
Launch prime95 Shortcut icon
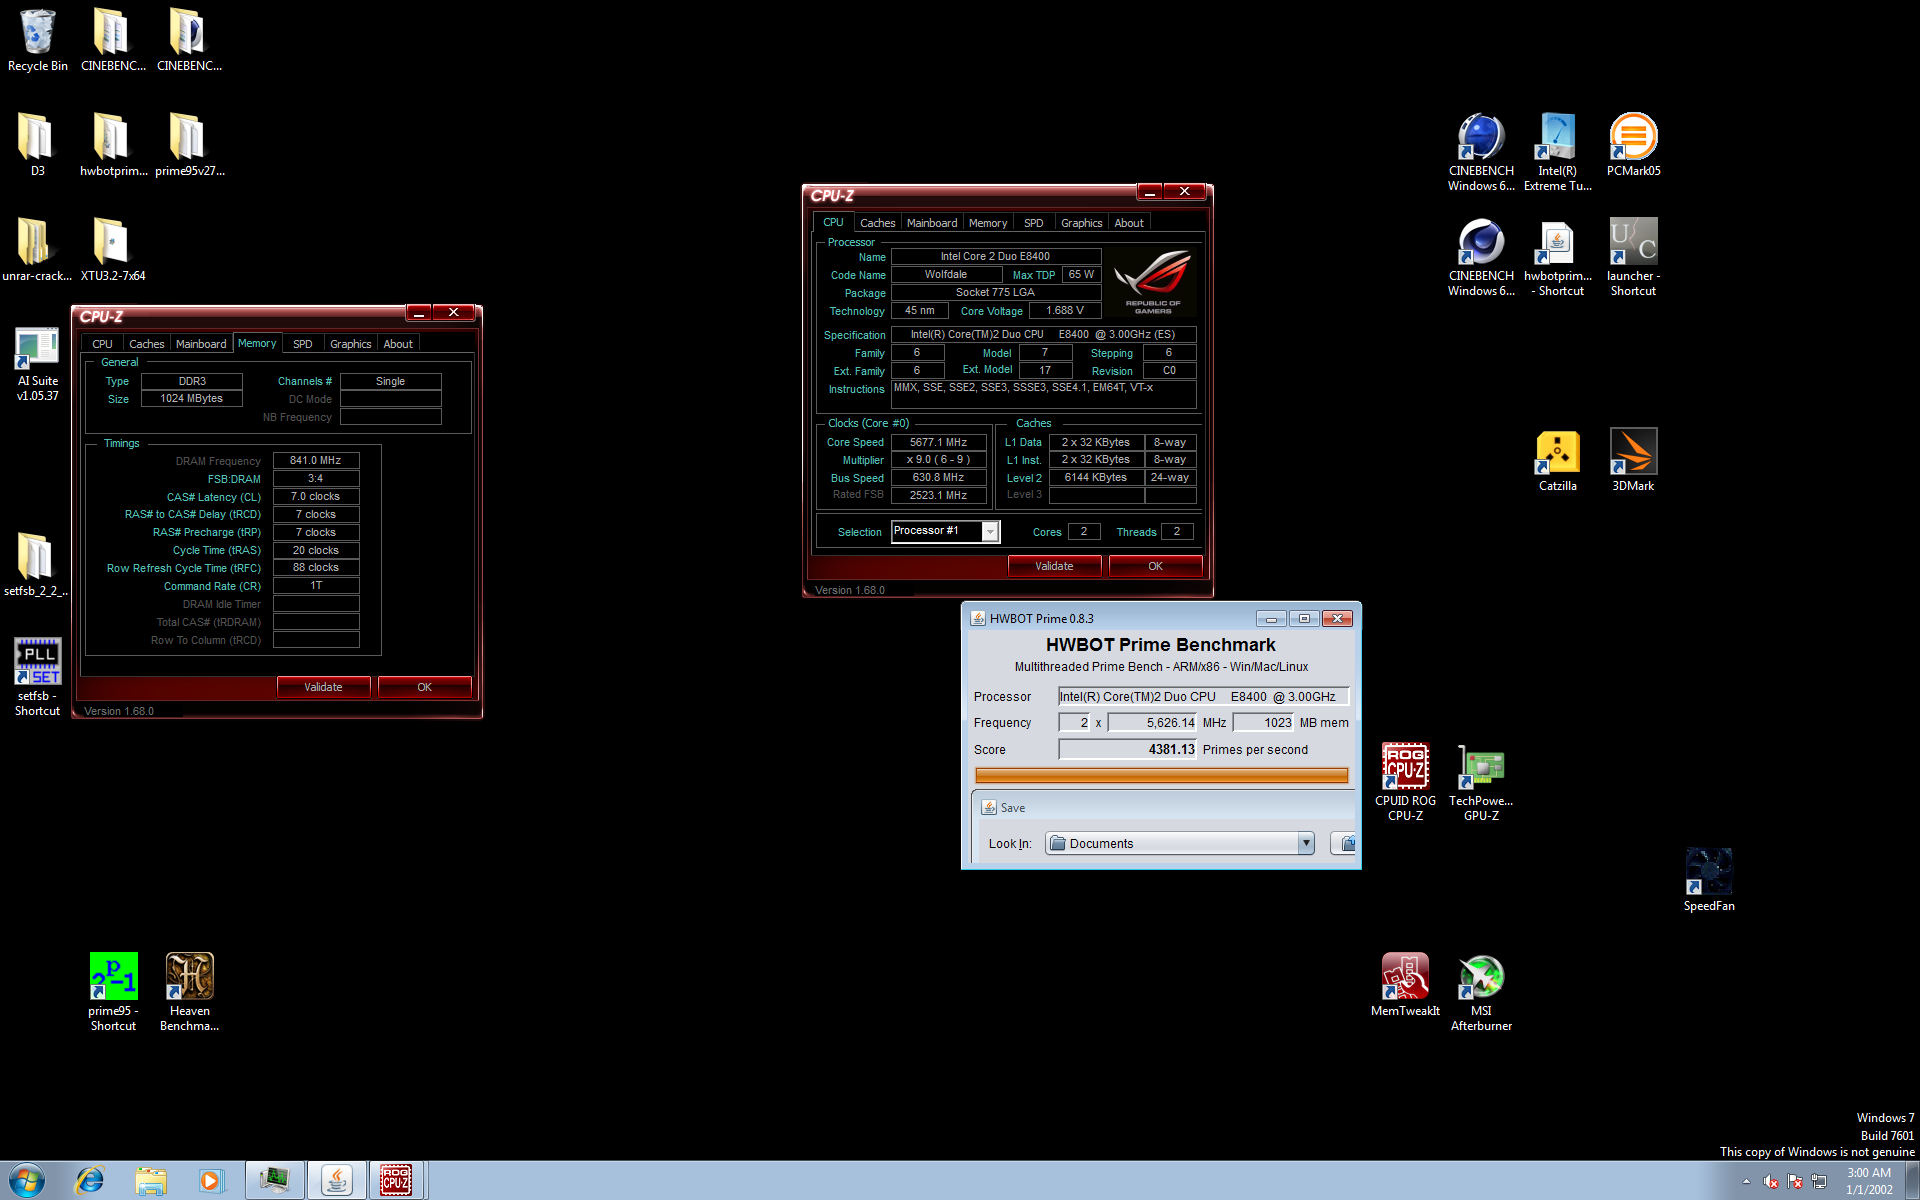(x=113, y=992)
